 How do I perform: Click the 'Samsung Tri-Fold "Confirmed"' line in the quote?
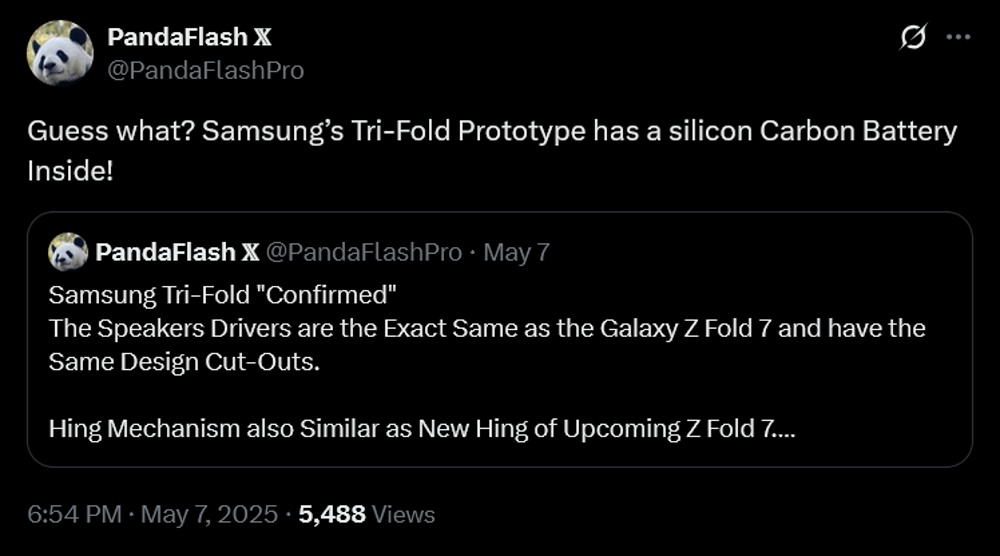[223, 296]
